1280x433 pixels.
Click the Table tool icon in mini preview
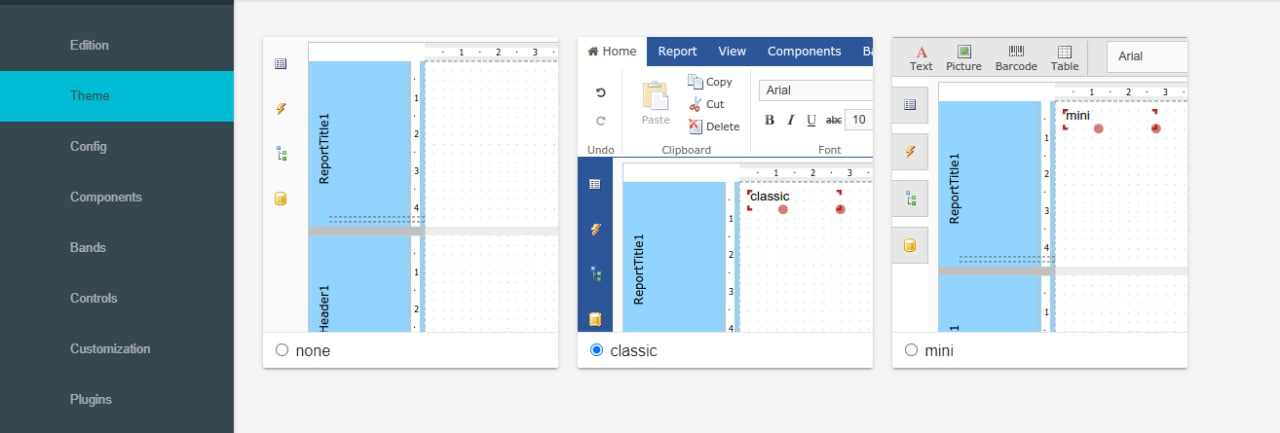1065,51
